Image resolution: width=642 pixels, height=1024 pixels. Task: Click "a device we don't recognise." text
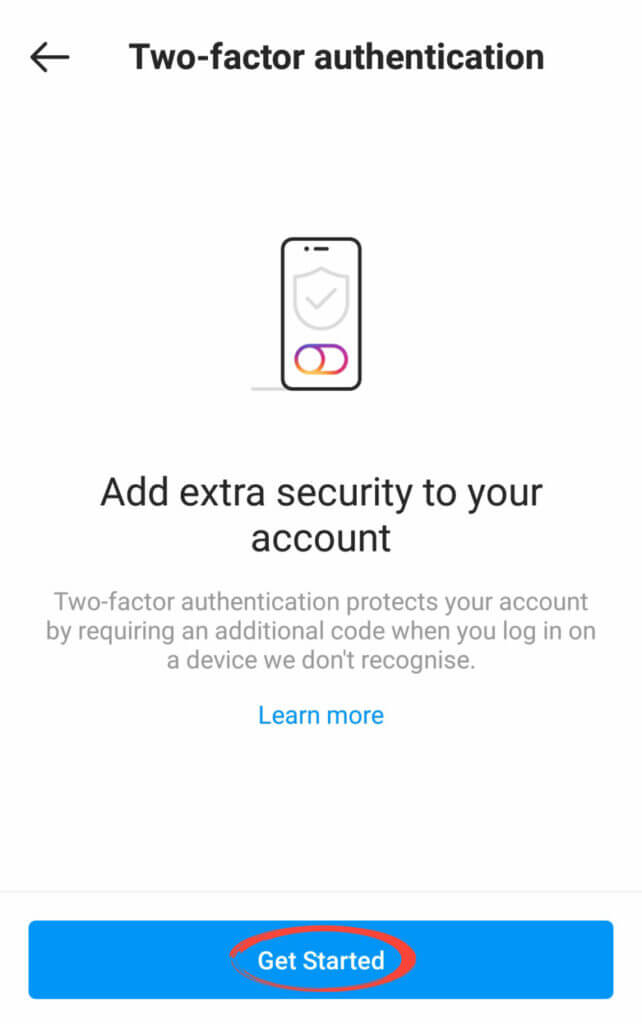click(321, 660)
